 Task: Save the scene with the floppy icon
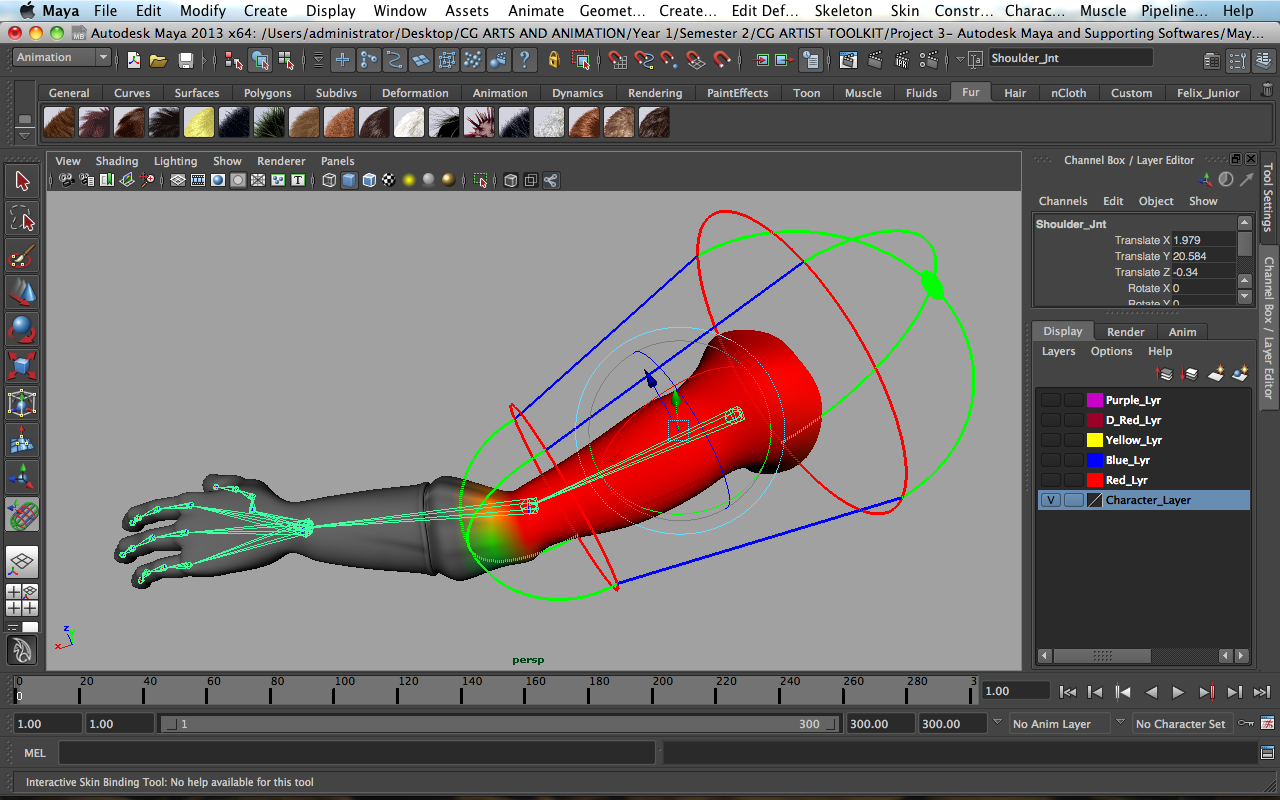185,60
